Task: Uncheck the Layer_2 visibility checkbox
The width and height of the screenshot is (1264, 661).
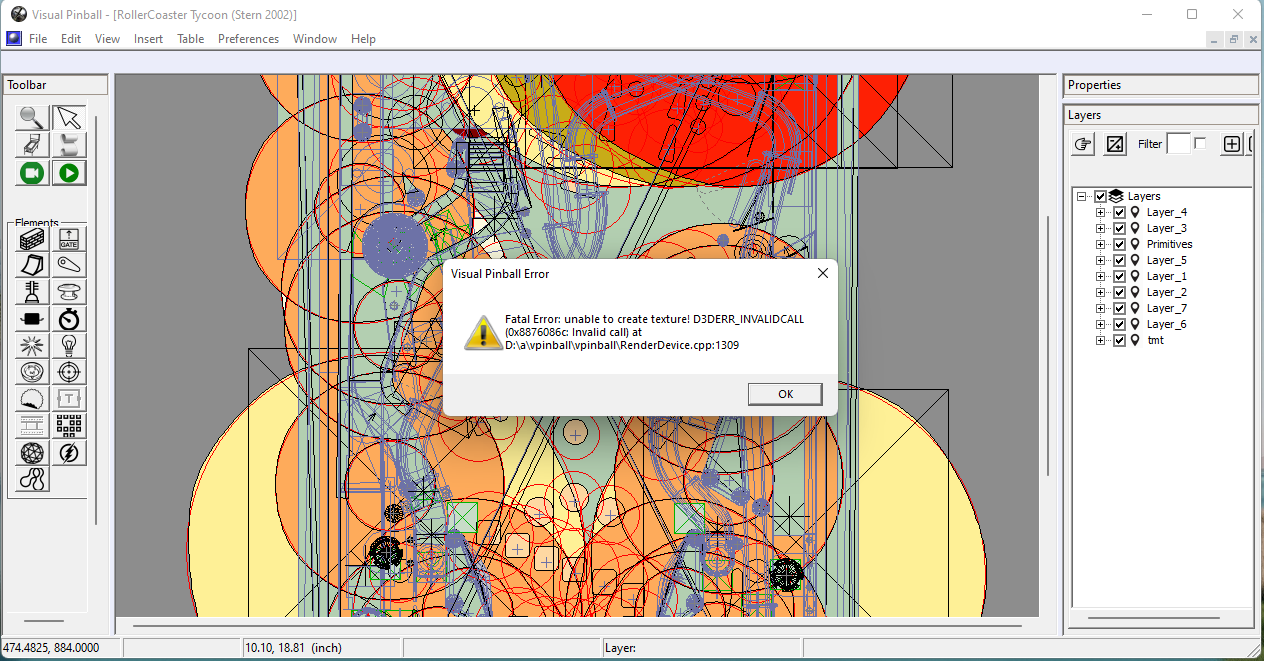Action: point(1119,292)
